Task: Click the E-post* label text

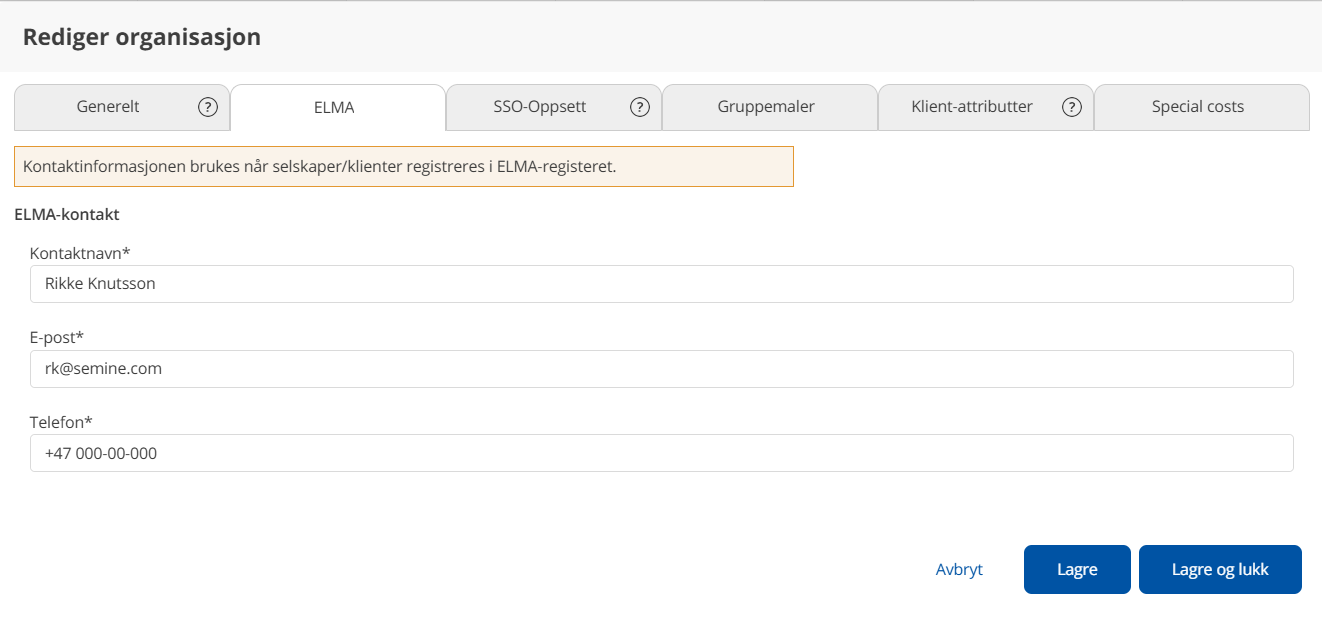Action: [x=56, y=337]
